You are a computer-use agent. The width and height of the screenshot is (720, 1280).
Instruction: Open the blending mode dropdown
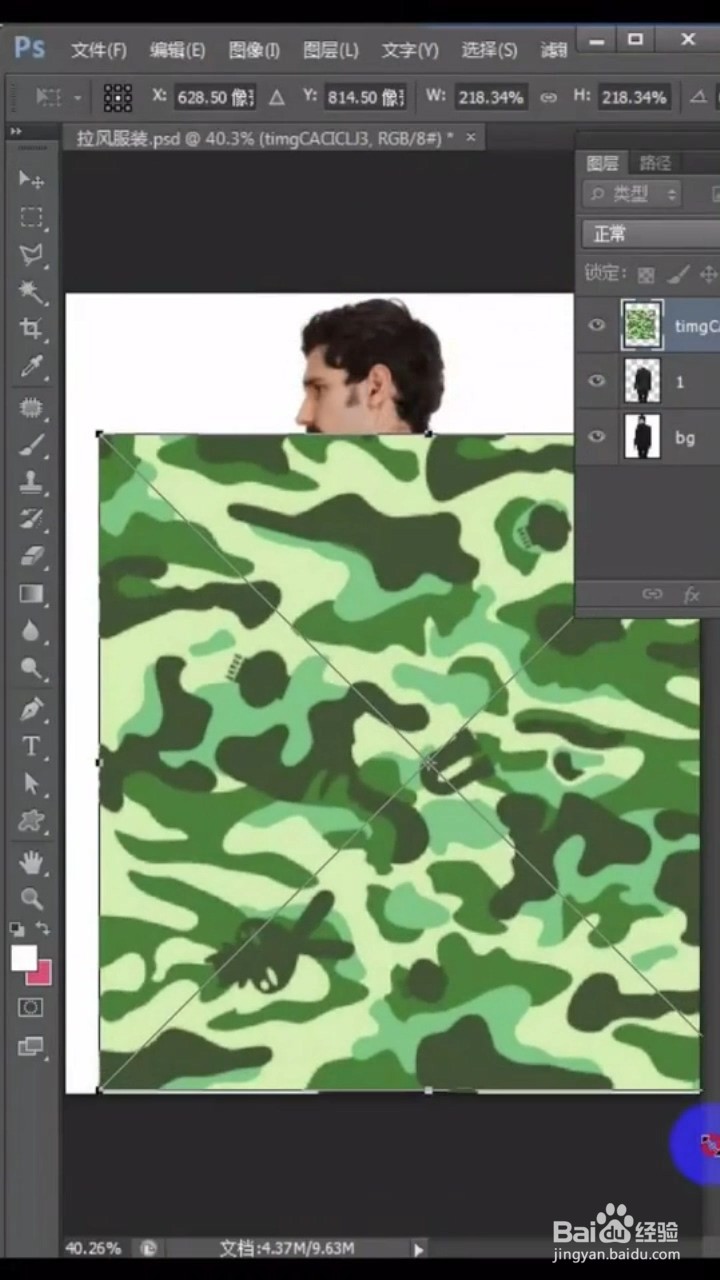click(x=651, y=233)
